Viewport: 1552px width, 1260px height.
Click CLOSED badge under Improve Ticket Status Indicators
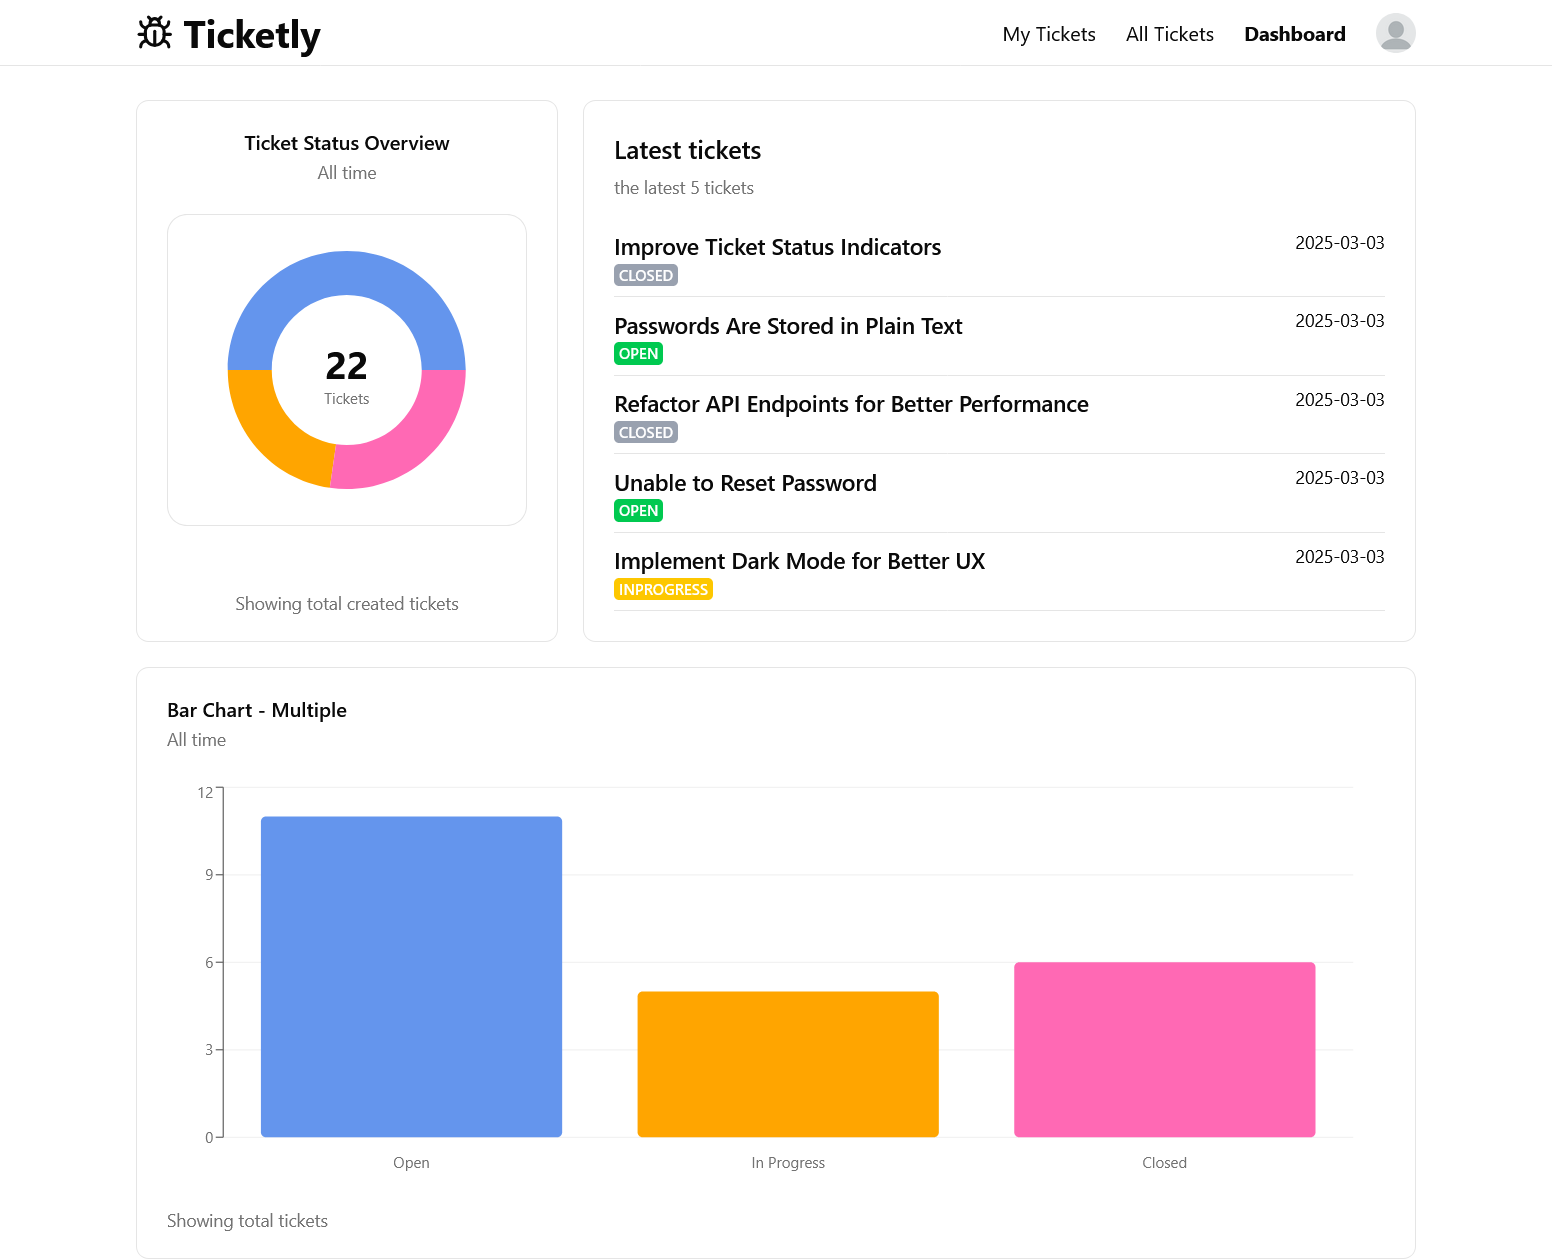click(x=646, y=275)
